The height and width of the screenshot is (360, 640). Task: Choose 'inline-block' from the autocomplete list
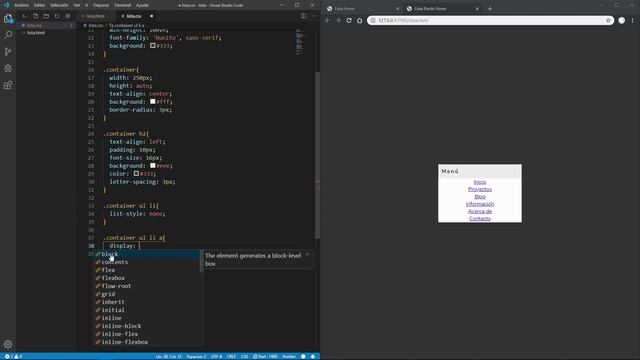click(x=147, y=326)
